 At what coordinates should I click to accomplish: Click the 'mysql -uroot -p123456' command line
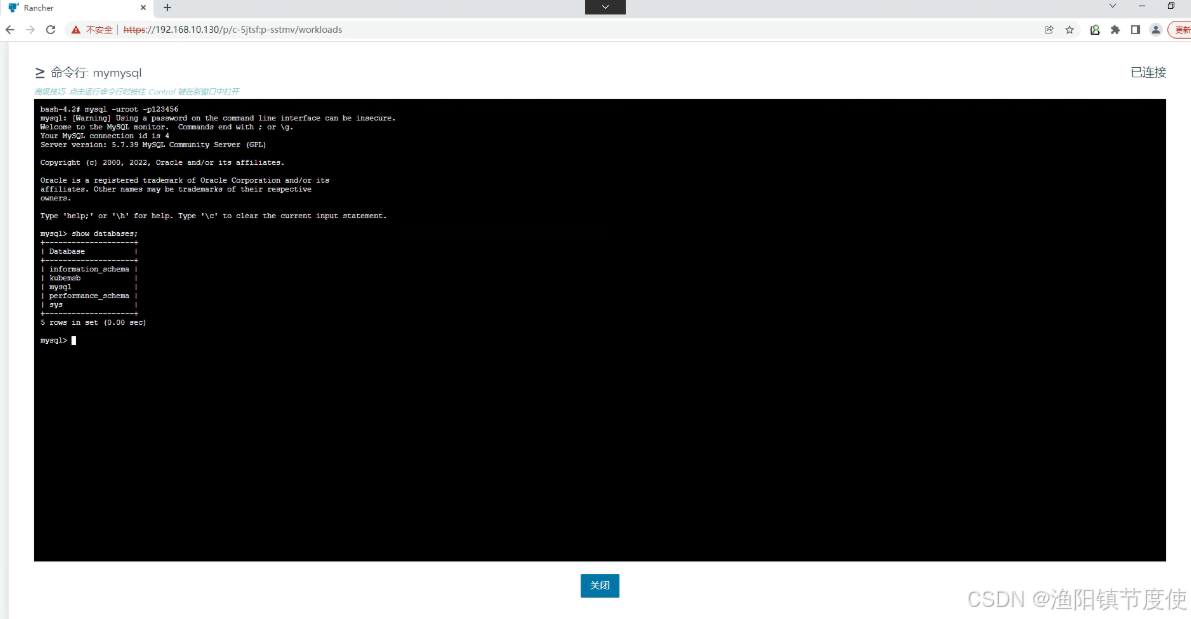point(109,109)
